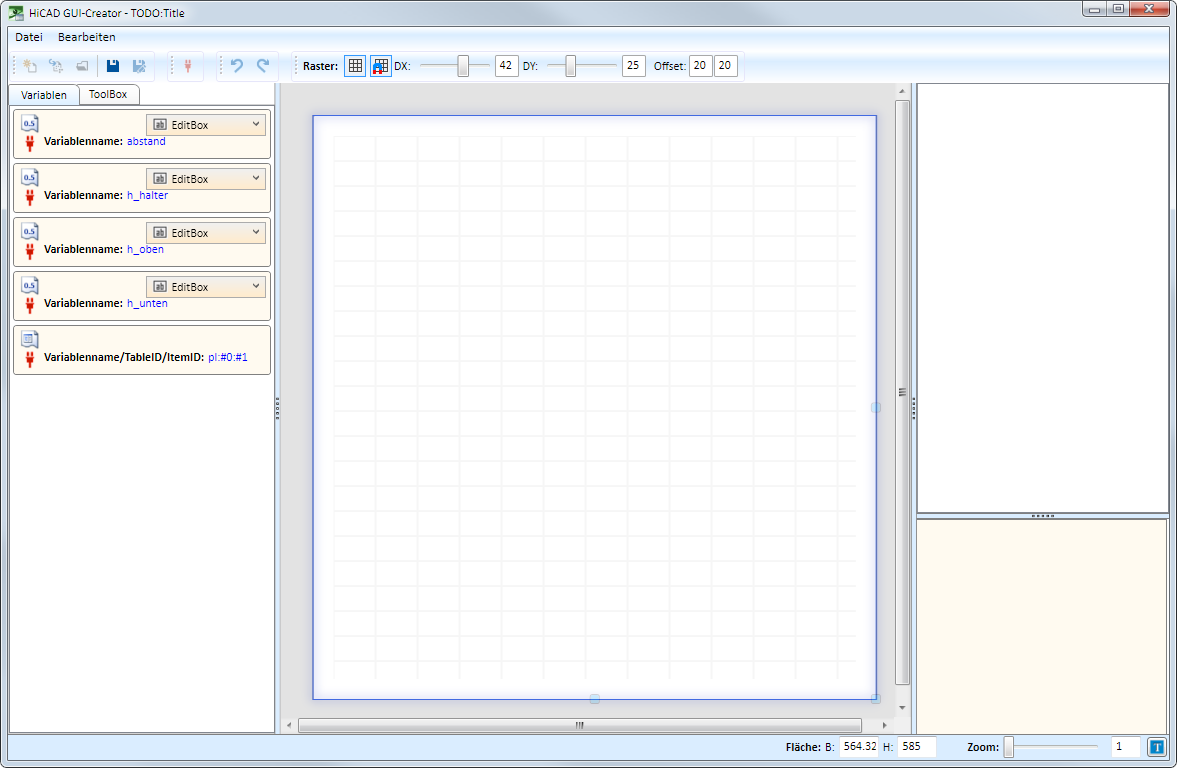Open the Bearbeiten menu
1177x768 pixels.
[x=87, y=37]
